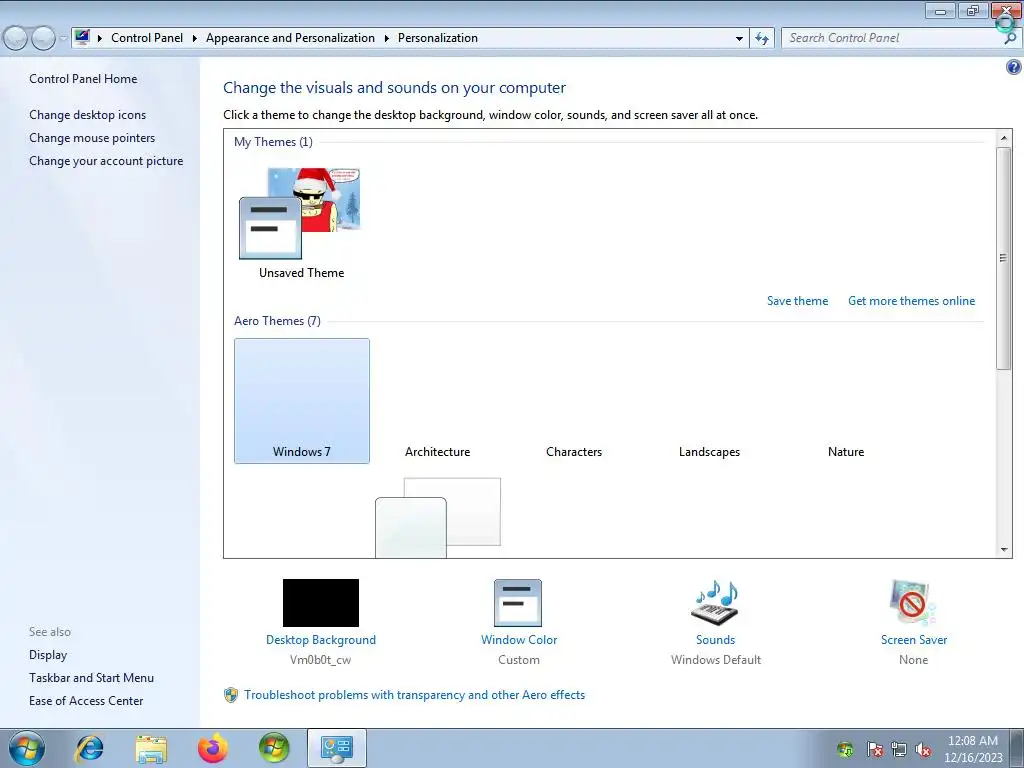Open the Sounds keyboard icon
1024x768 pixels.
pyautogui.click(x=715, y=603)
